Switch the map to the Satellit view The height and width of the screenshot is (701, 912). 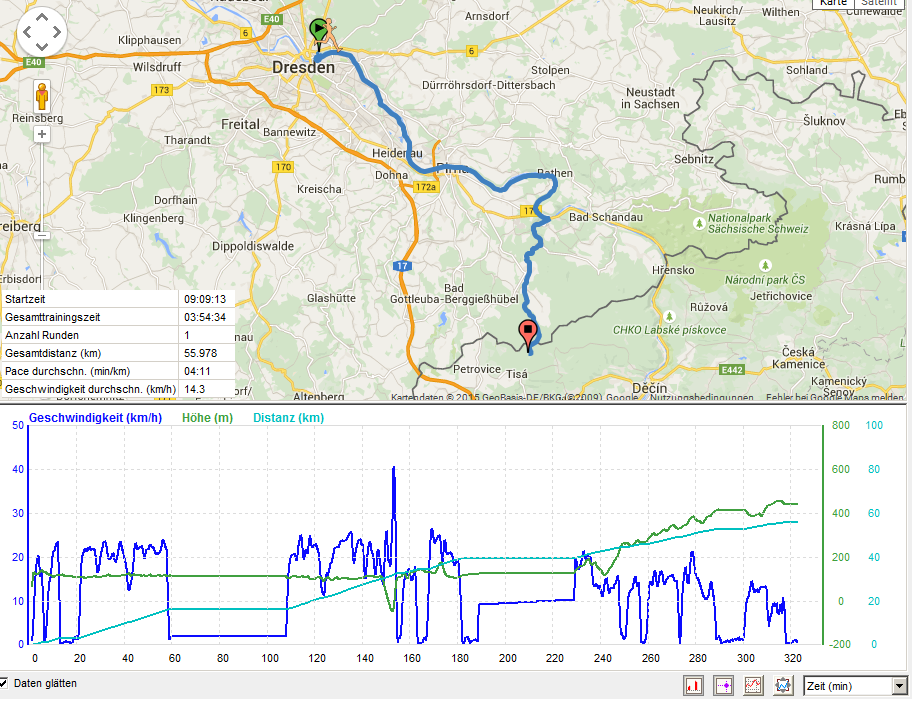pyautogui.click(x=878, y=3)
